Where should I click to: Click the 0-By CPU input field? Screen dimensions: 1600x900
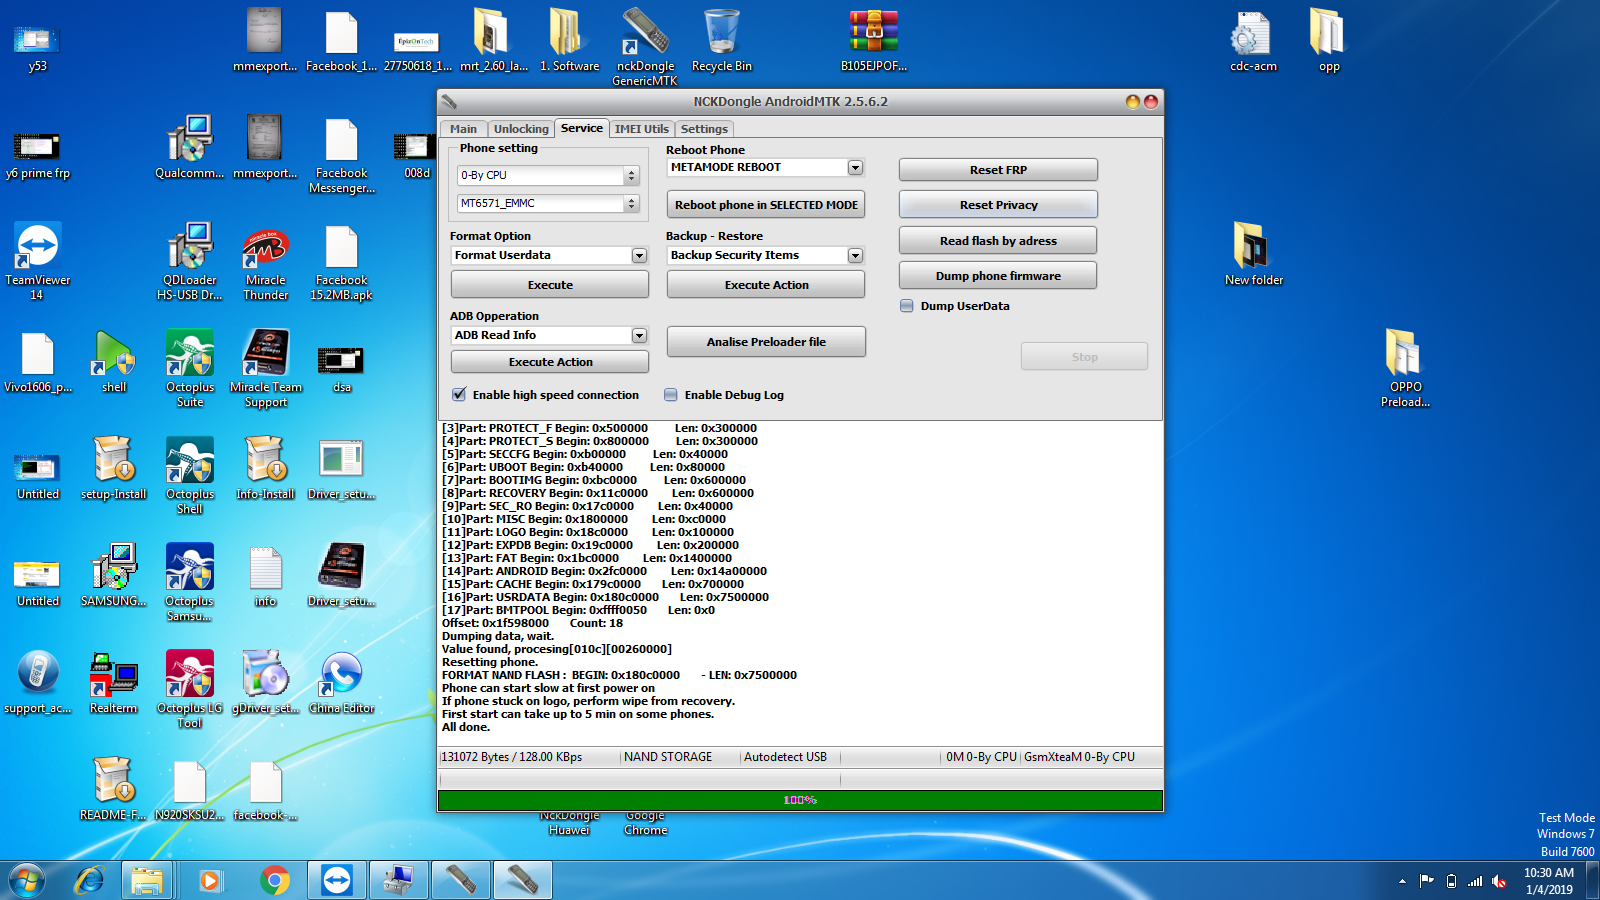[x=541, y=176]
